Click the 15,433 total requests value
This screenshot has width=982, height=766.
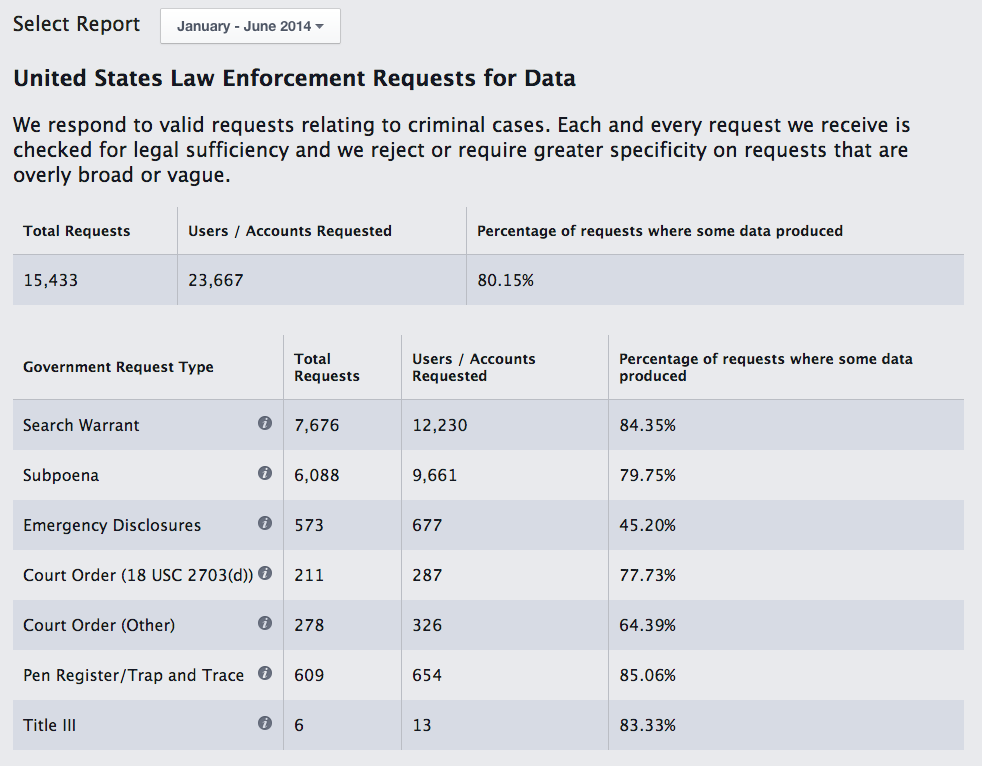point(50,280)
